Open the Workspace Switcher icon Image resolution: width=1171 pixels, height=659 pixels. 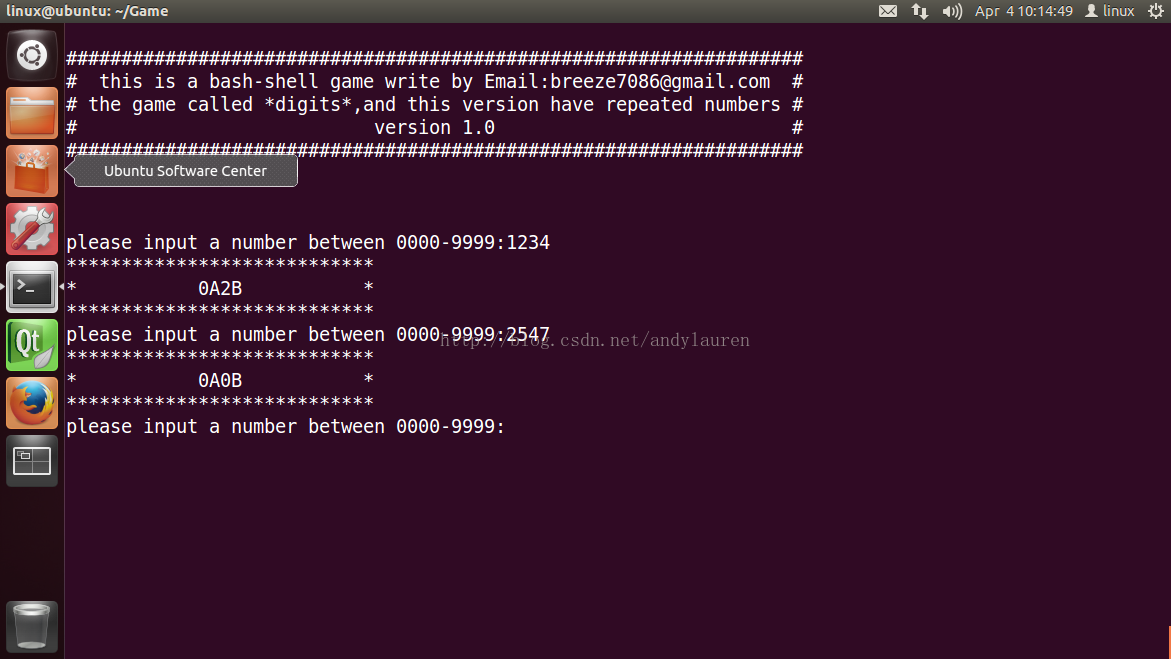point(31,461)
